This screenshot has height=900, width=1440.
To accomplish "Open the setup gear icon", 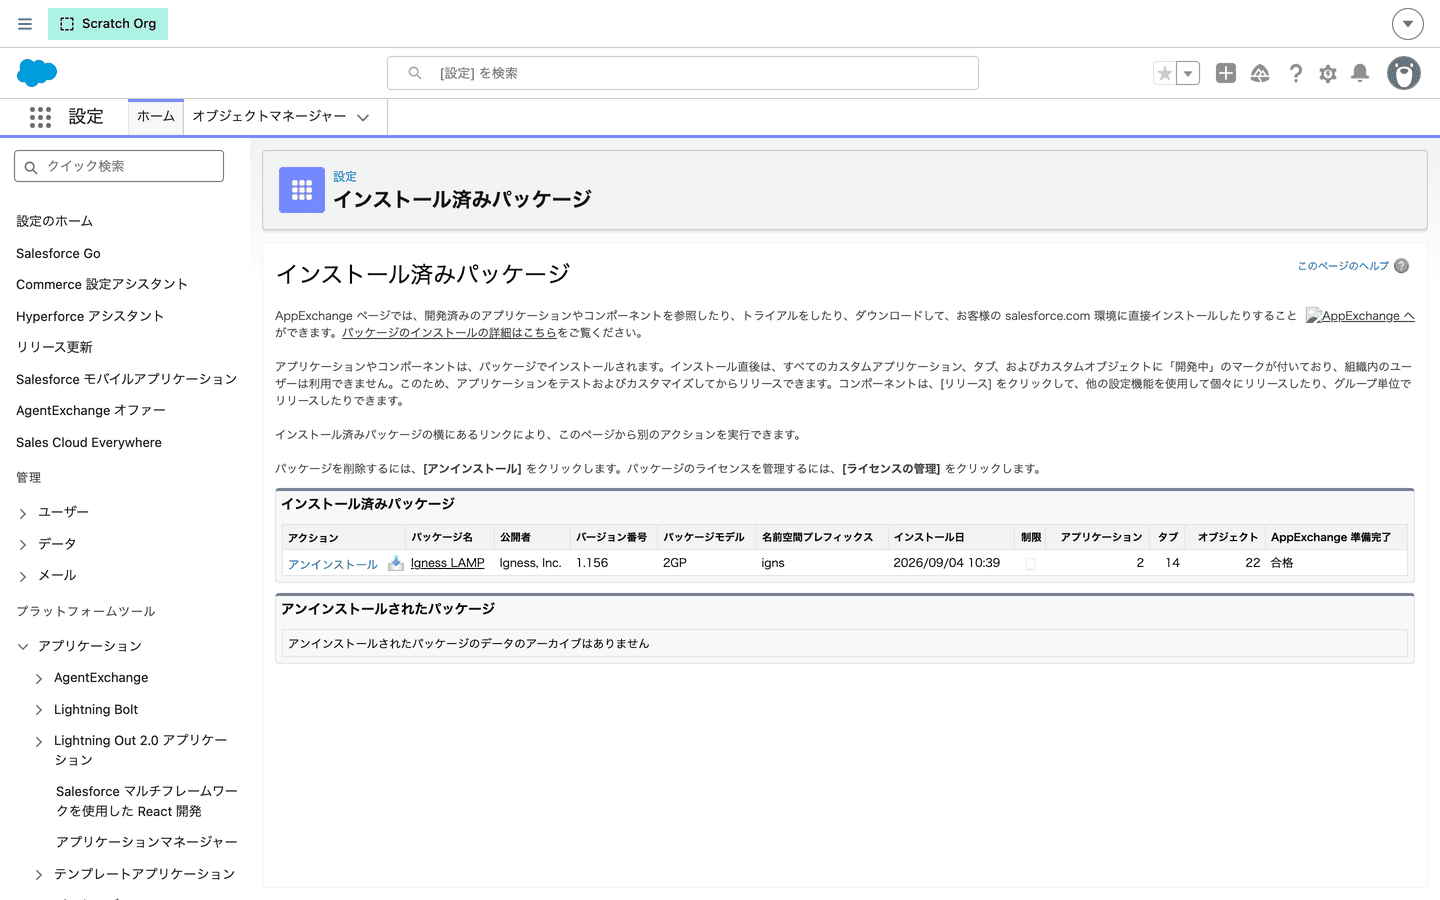I will (1328, 73).
